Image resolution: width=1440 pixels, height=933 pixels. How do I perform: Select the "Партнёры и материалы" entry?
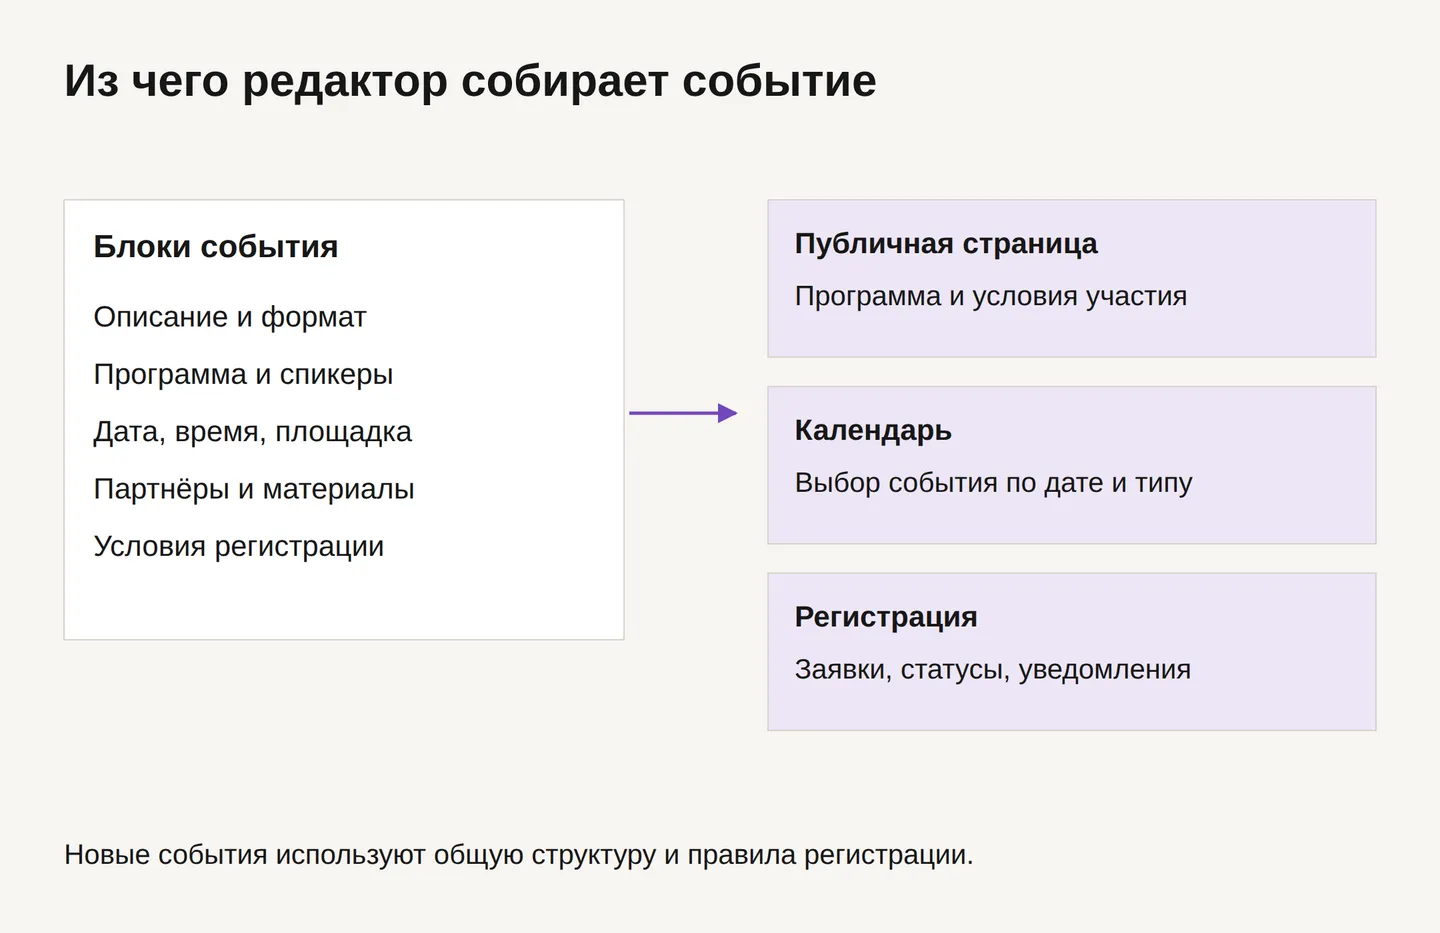coord(254,489)
